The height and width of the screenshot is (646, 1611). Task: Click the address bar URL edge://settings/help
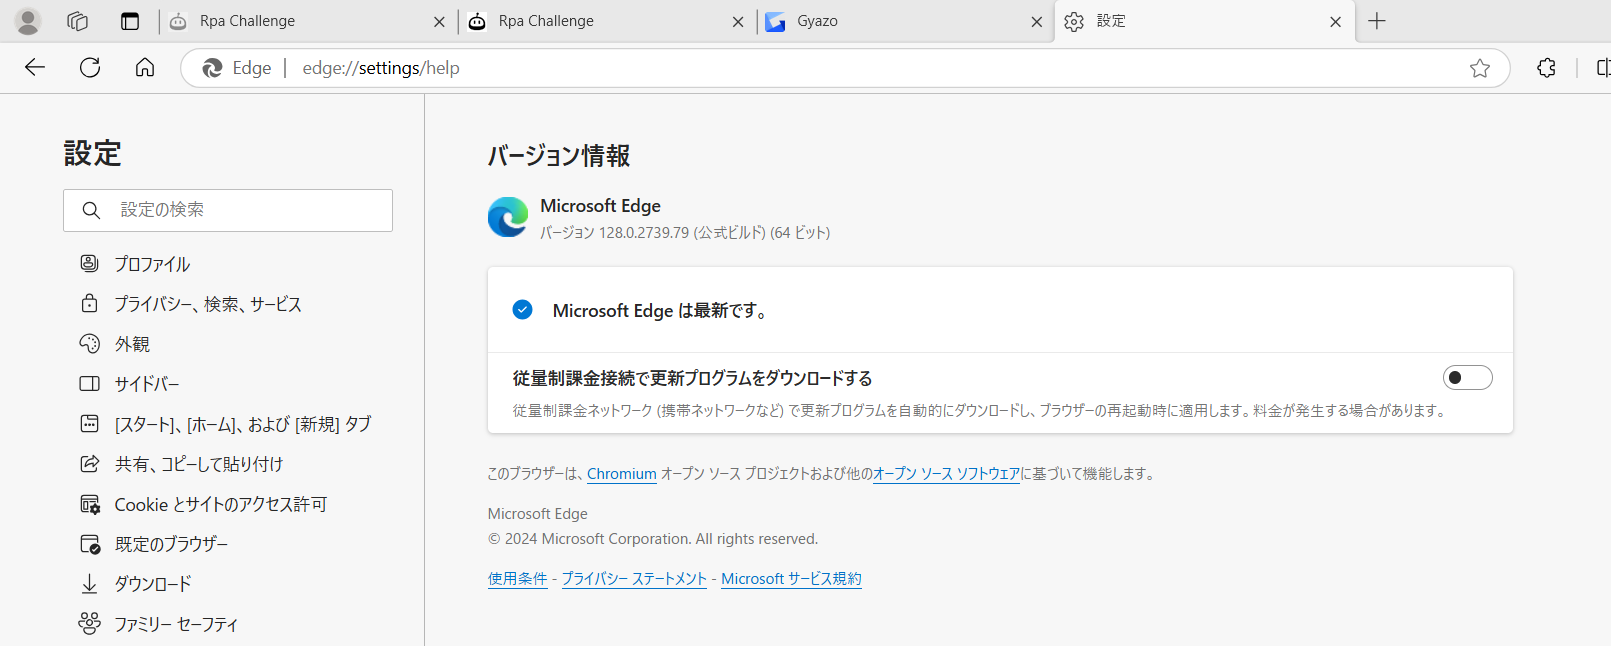[381, 68]
